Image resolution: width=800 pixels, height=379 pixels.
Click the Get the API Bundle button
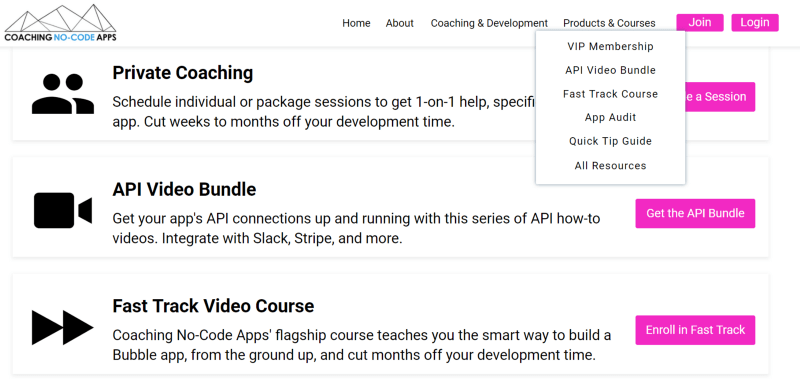[695, 213]
